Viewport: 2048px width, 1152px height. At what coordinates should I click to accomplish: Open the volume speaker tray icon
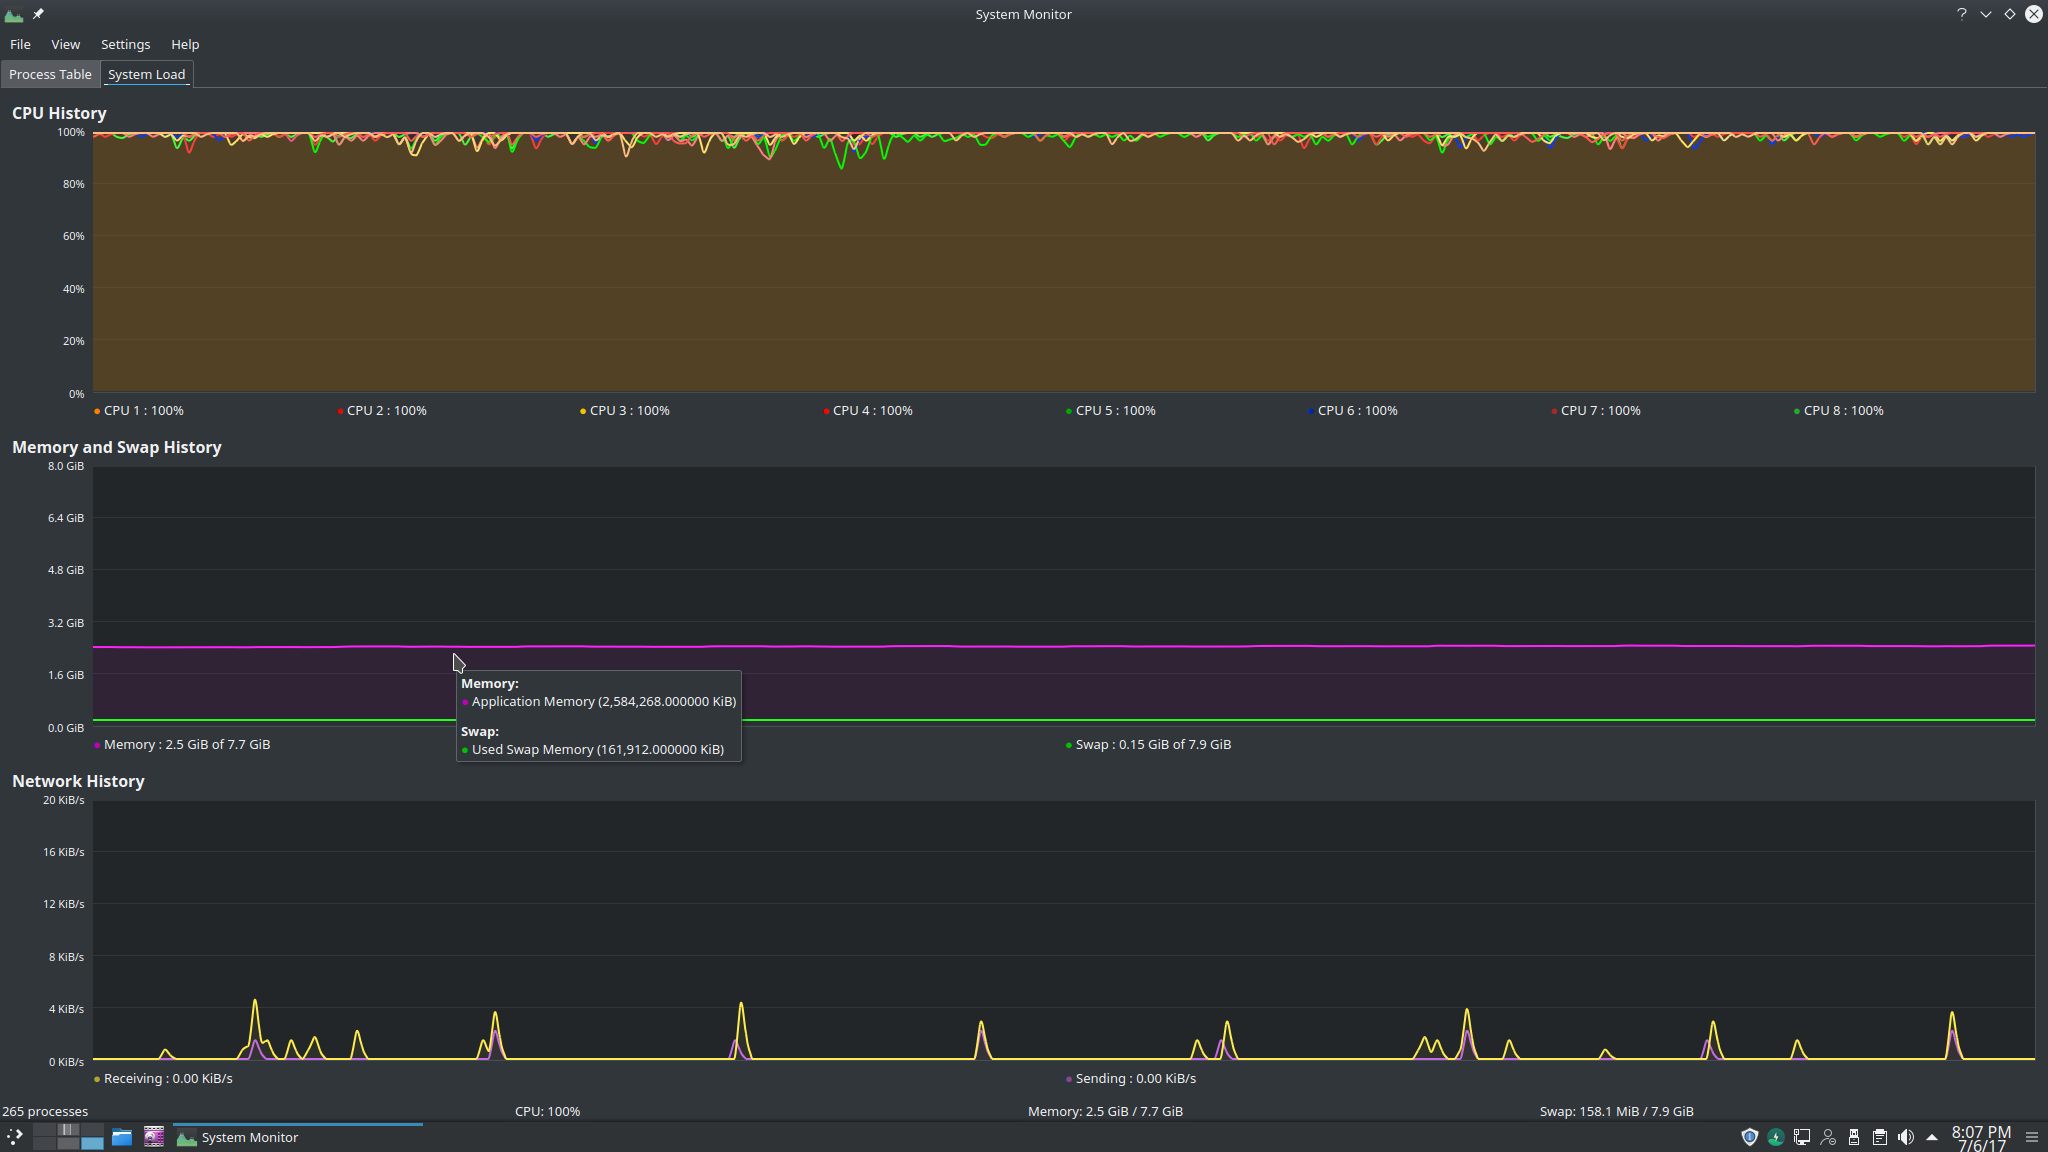point(1906,1137)
